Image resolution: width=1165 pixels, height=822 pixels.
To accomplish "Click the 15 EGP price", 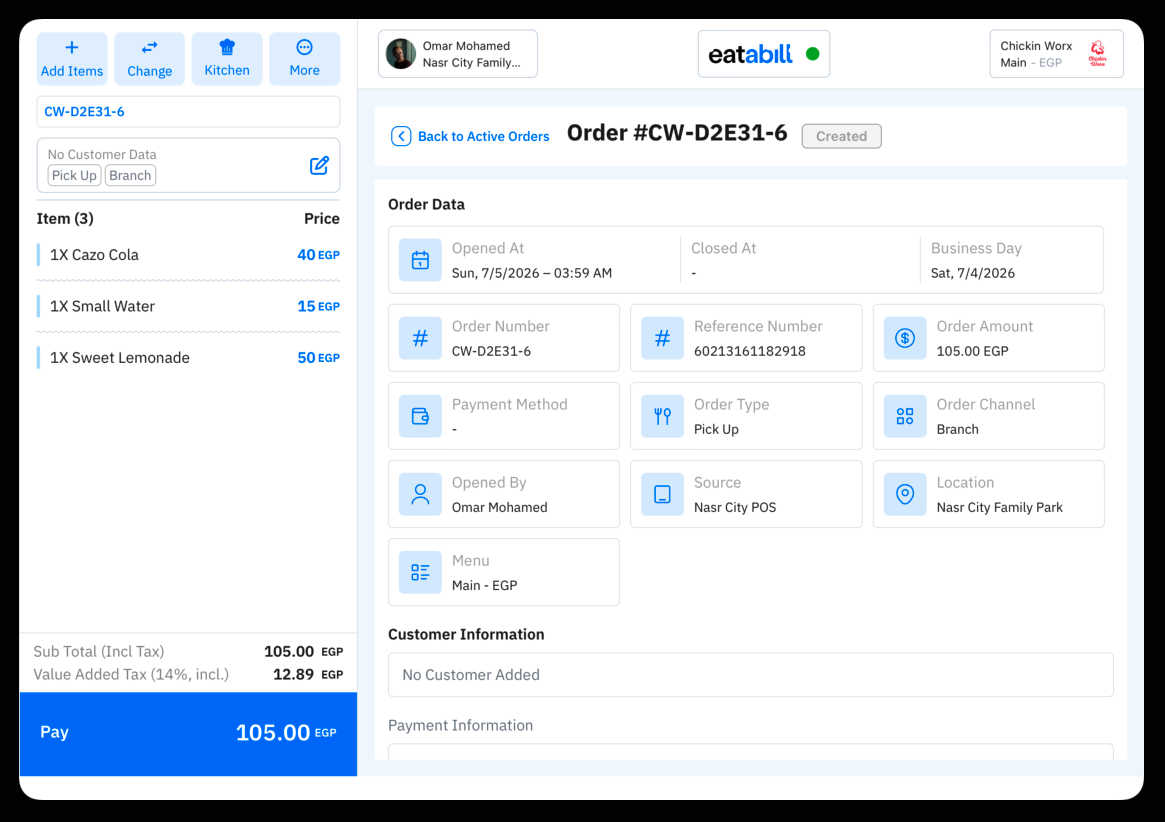I will pos(318,306).
